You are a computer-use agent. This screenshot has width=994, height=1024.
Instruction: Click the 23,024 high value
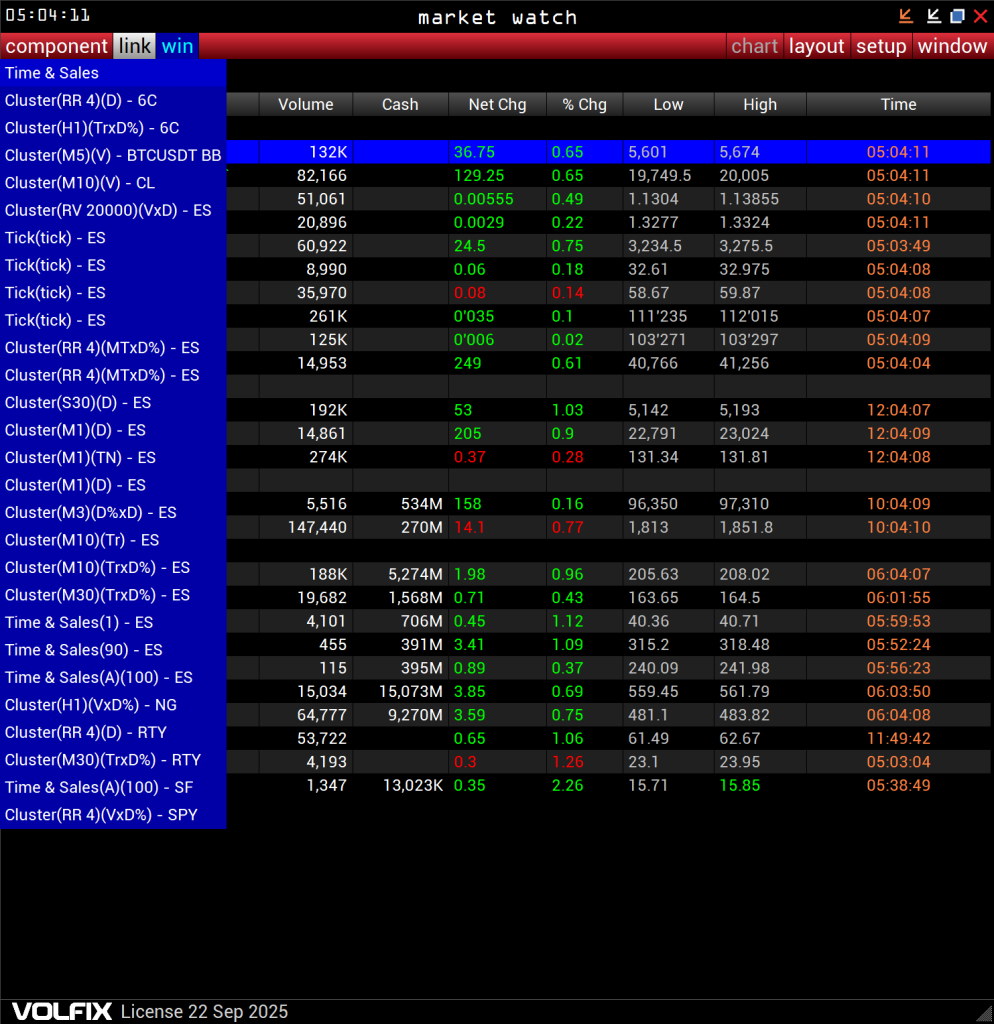tap(744, 434)
